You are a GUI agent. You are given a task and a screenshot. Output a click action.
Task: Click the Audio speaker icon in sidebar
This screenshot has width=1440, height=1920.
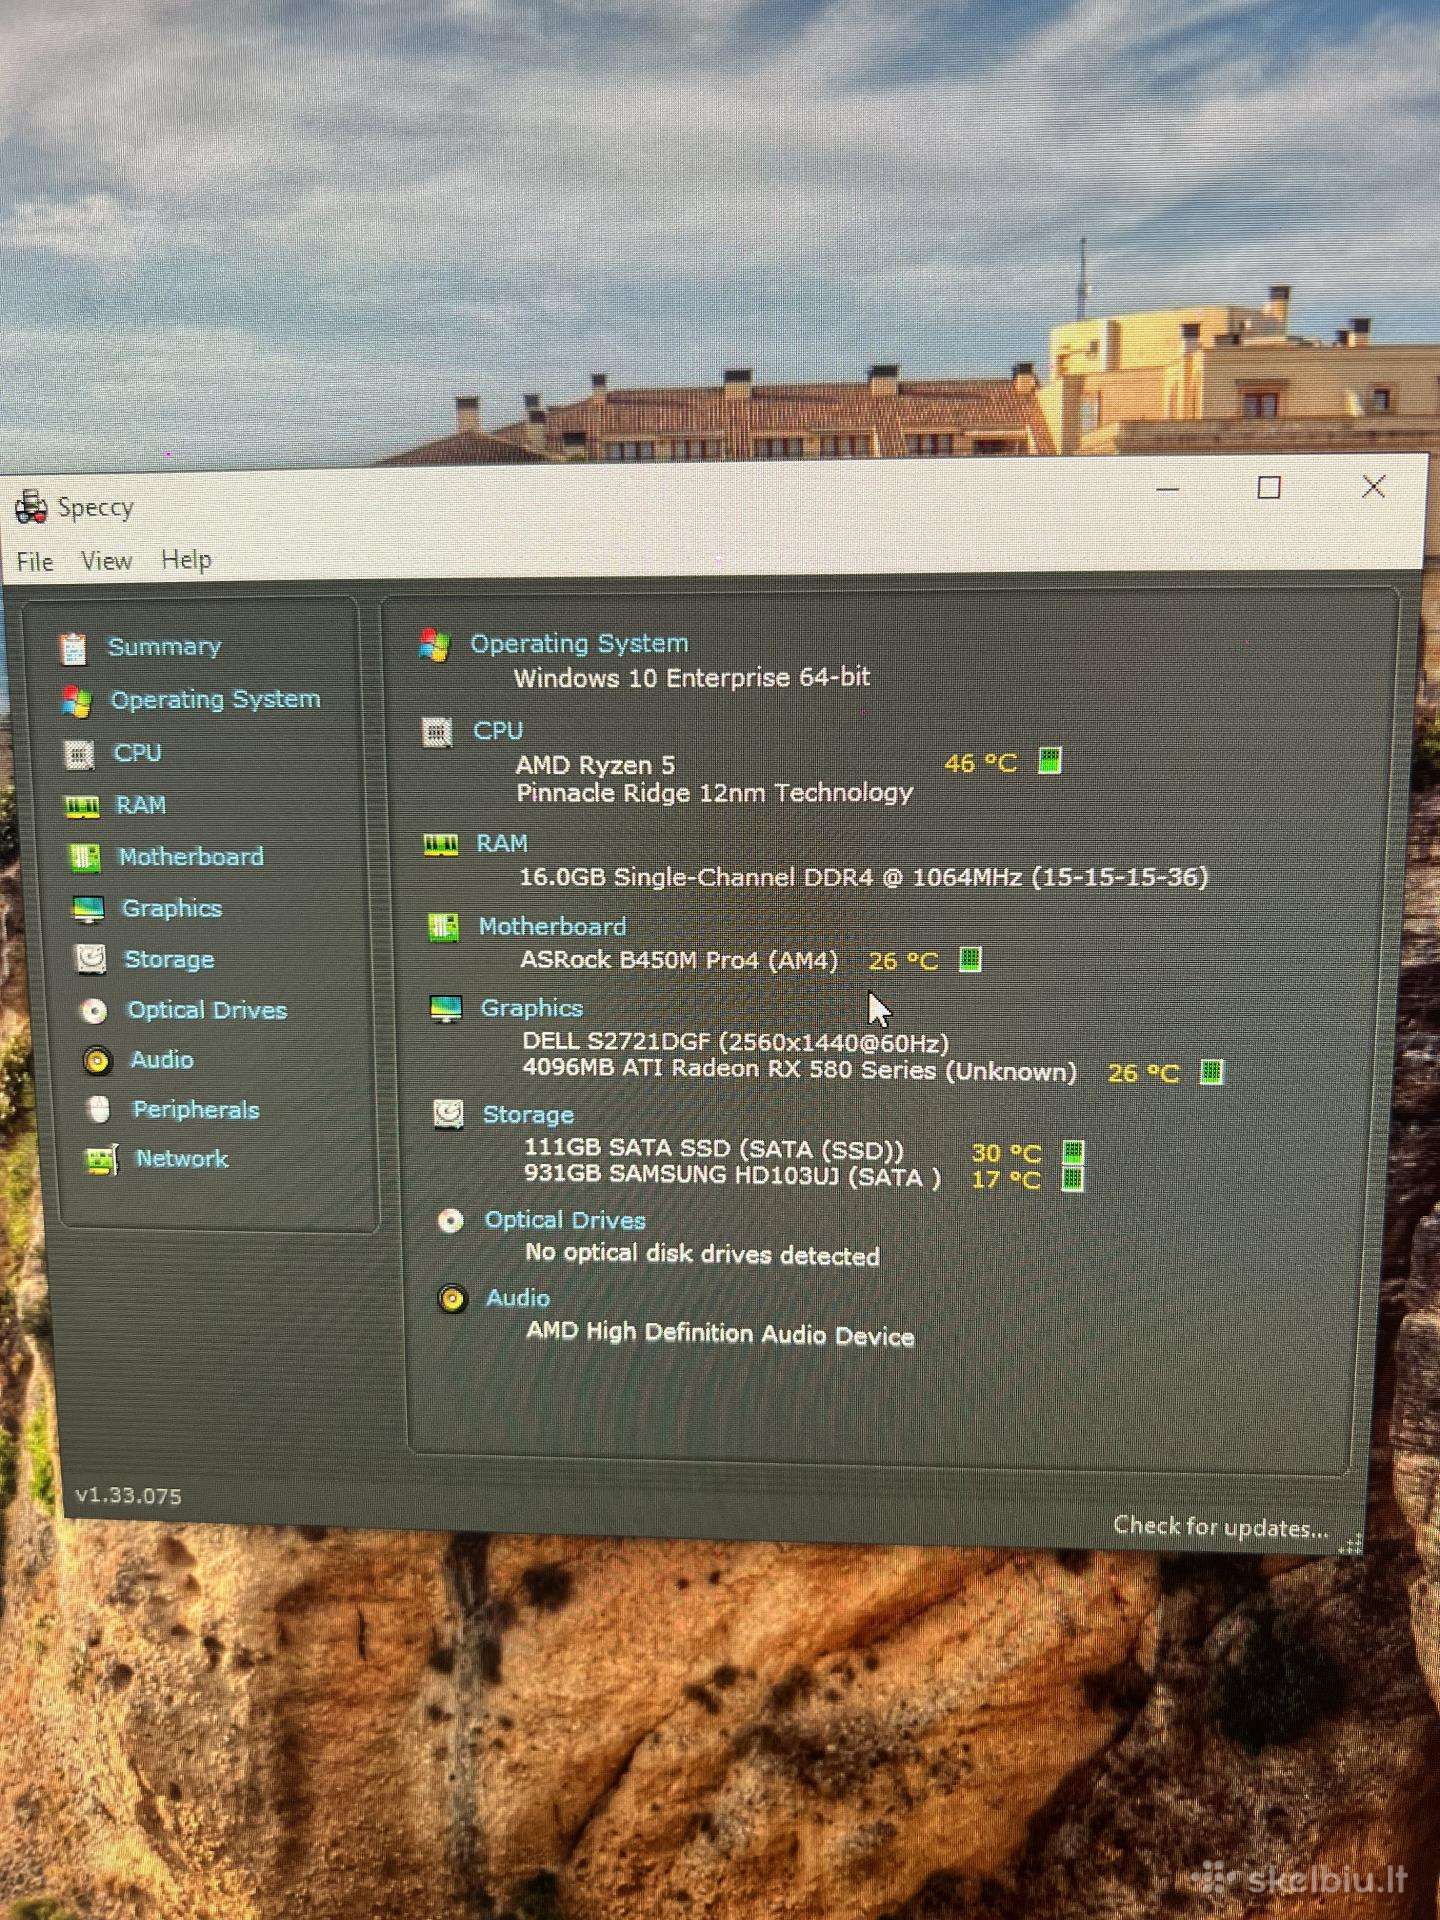(97, 1060)
